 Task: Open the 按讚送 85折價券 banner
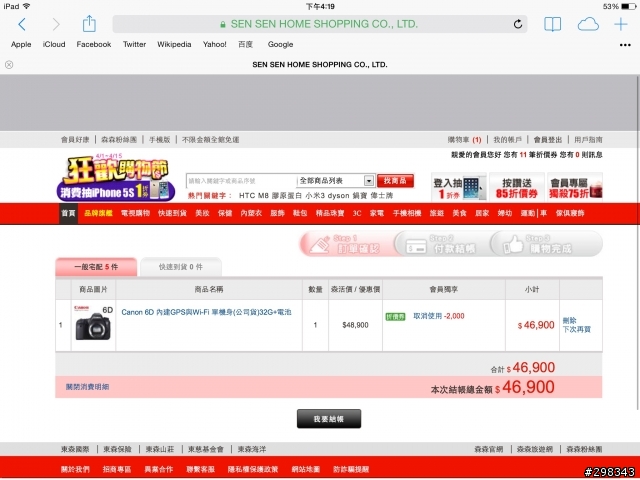pyautogui.click(x=517, y=187)
